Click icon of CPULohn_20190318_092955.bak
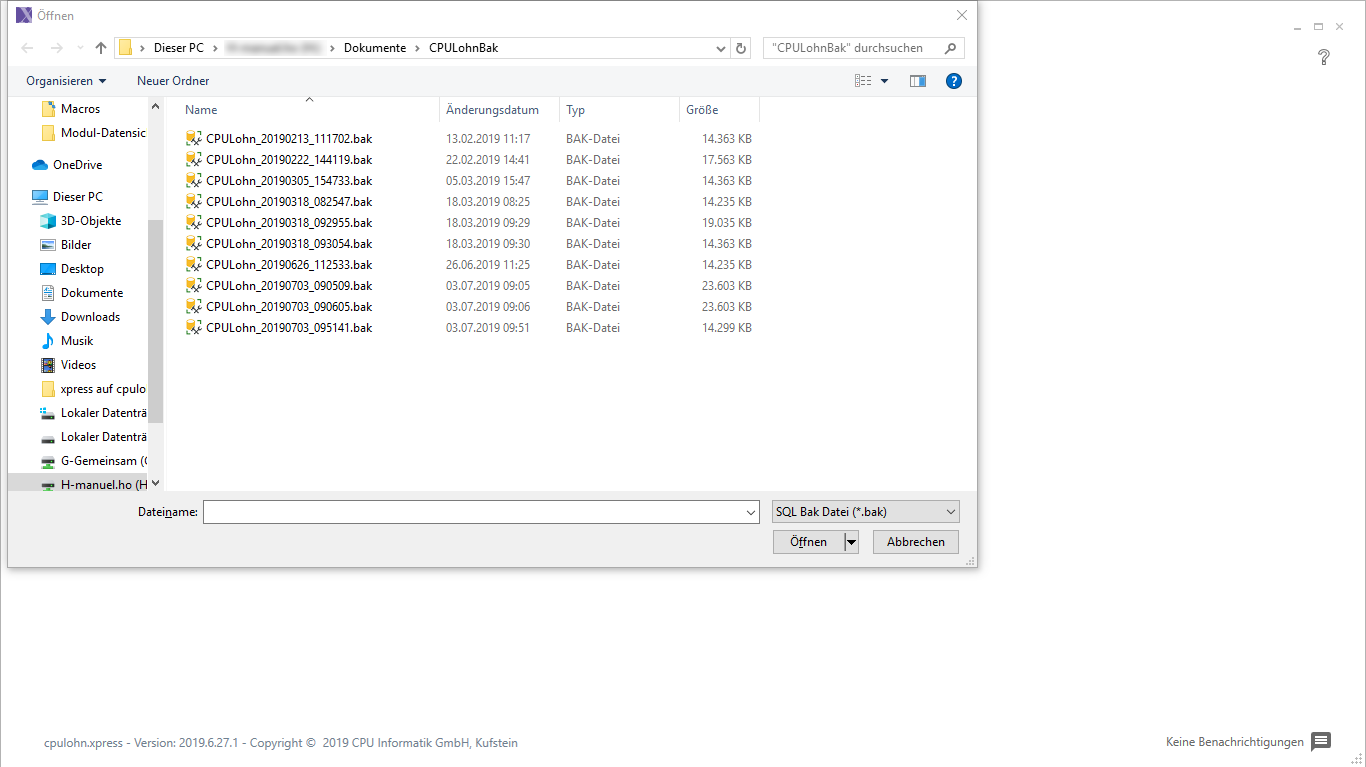Screen dimensions: 1366x767 point(194,223)
